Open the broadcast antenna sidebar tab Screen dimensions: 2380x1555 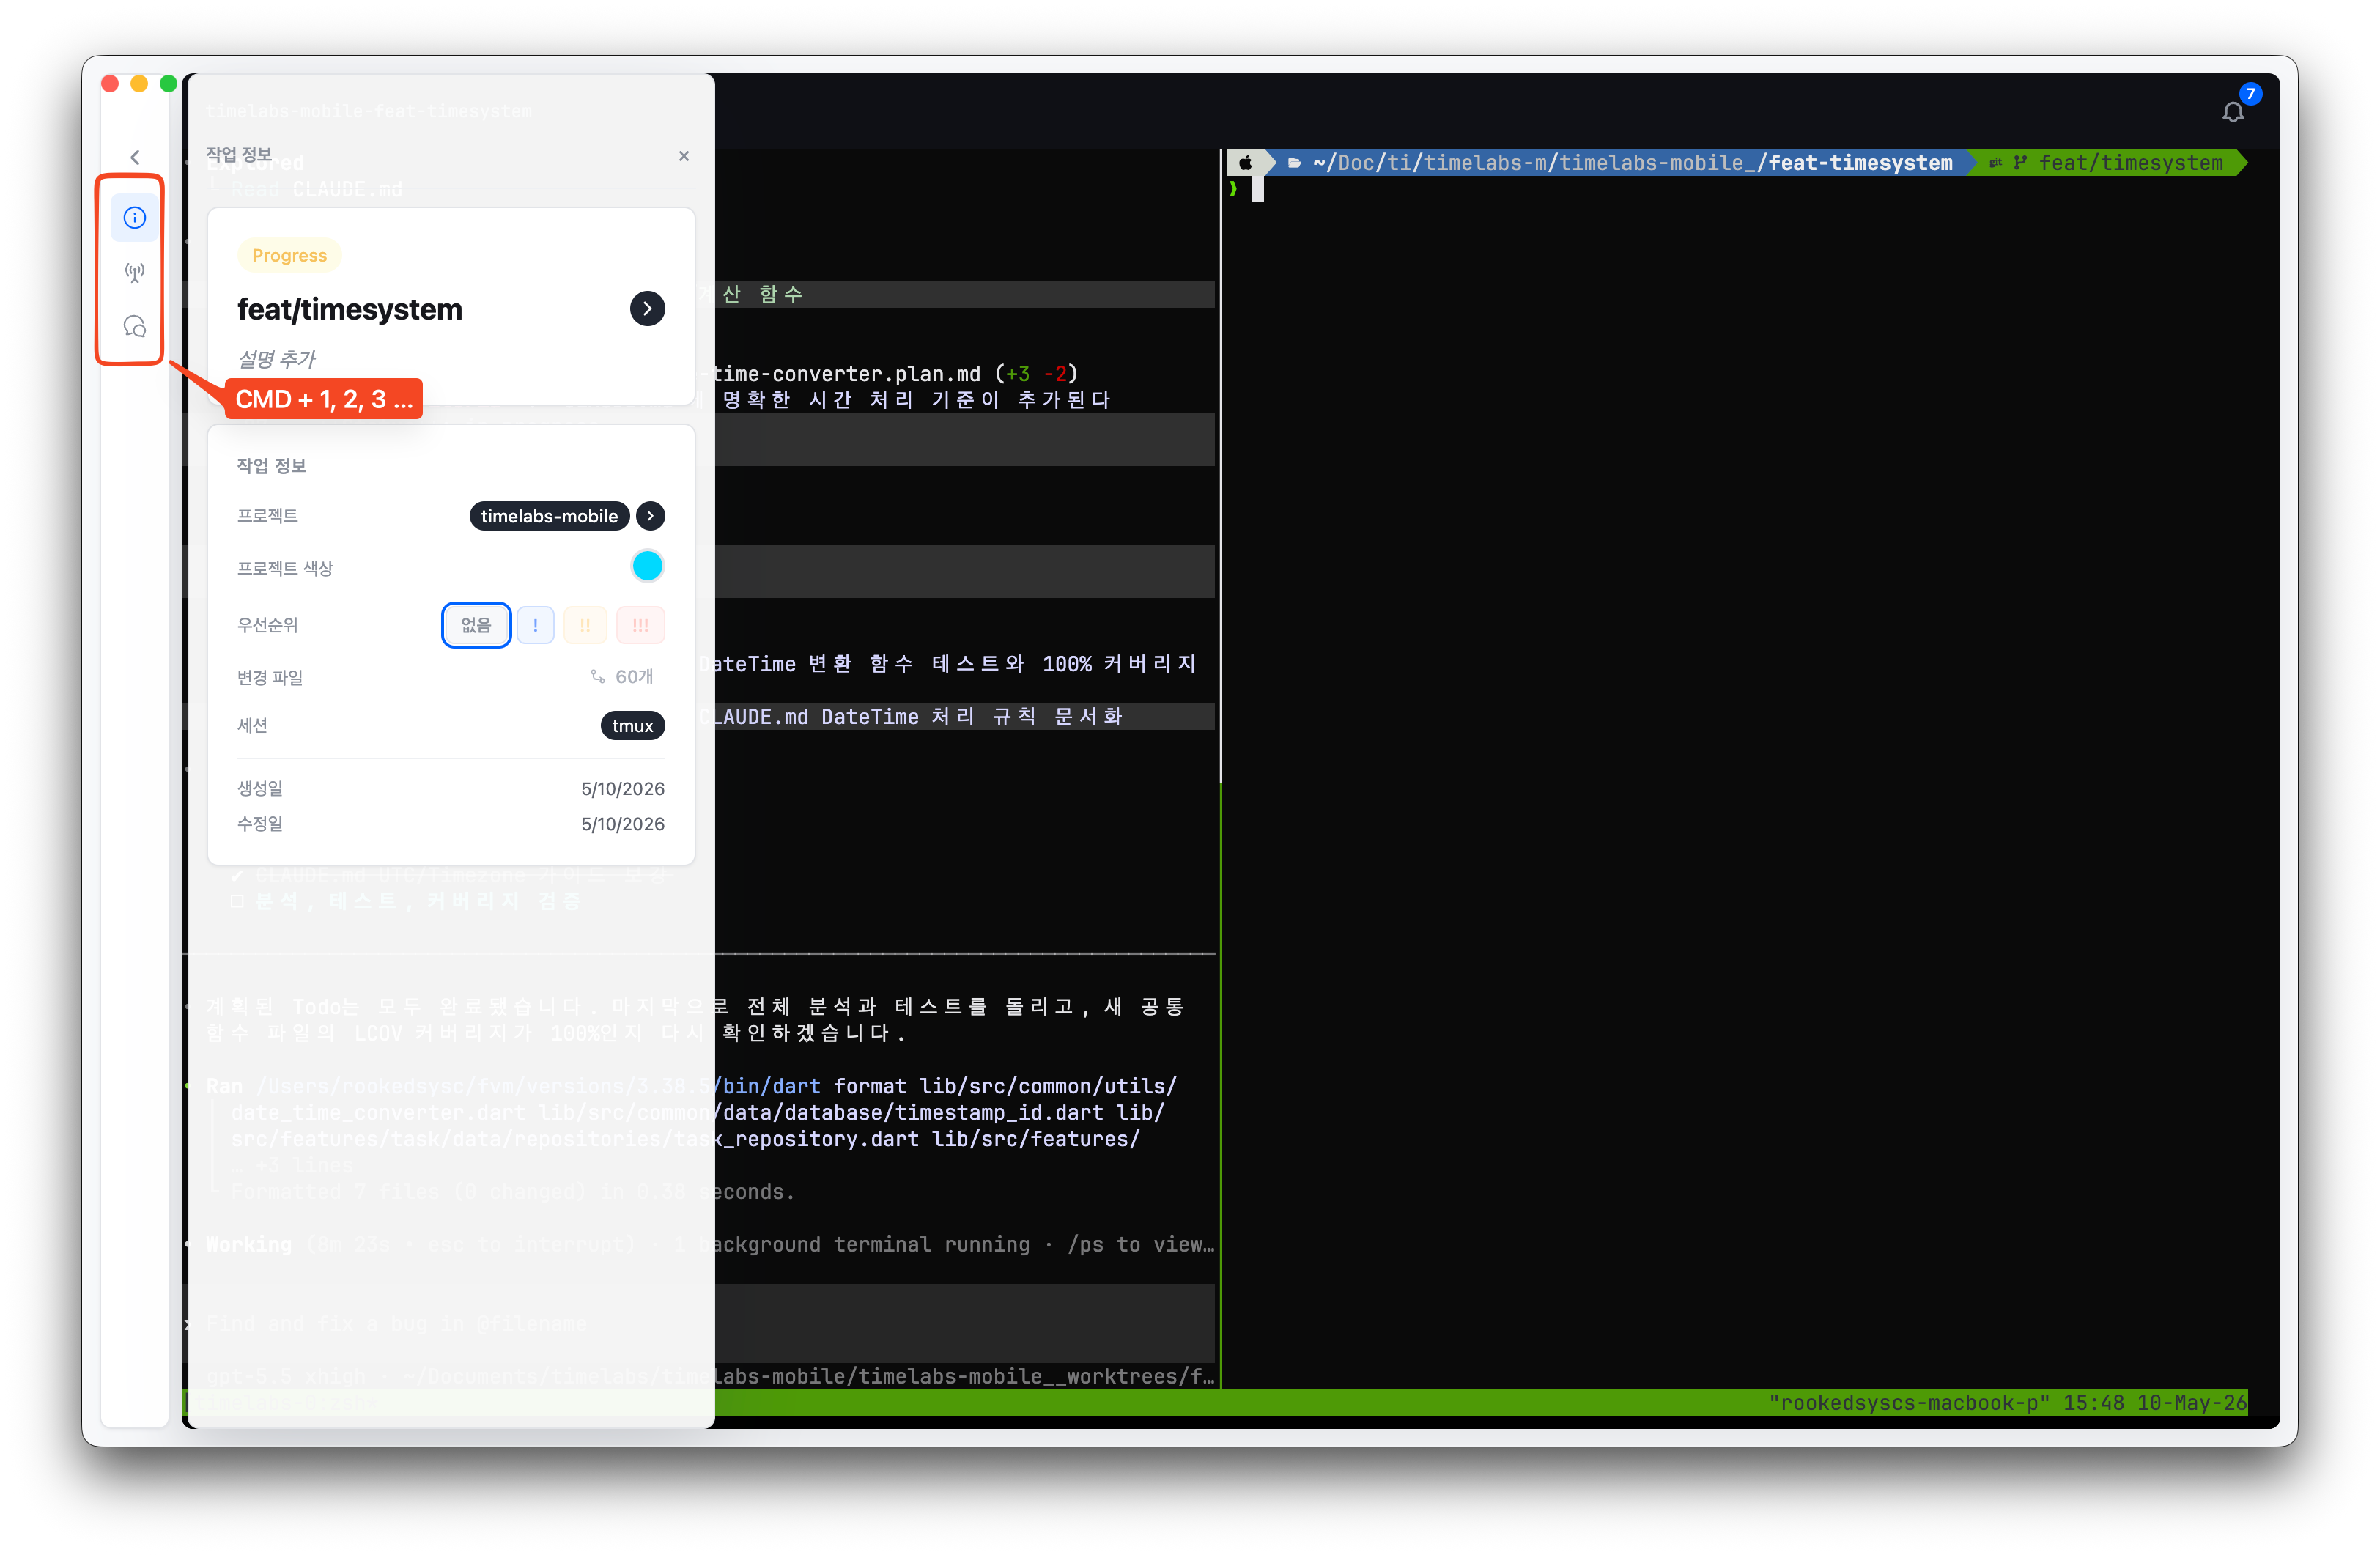point(134,272)
